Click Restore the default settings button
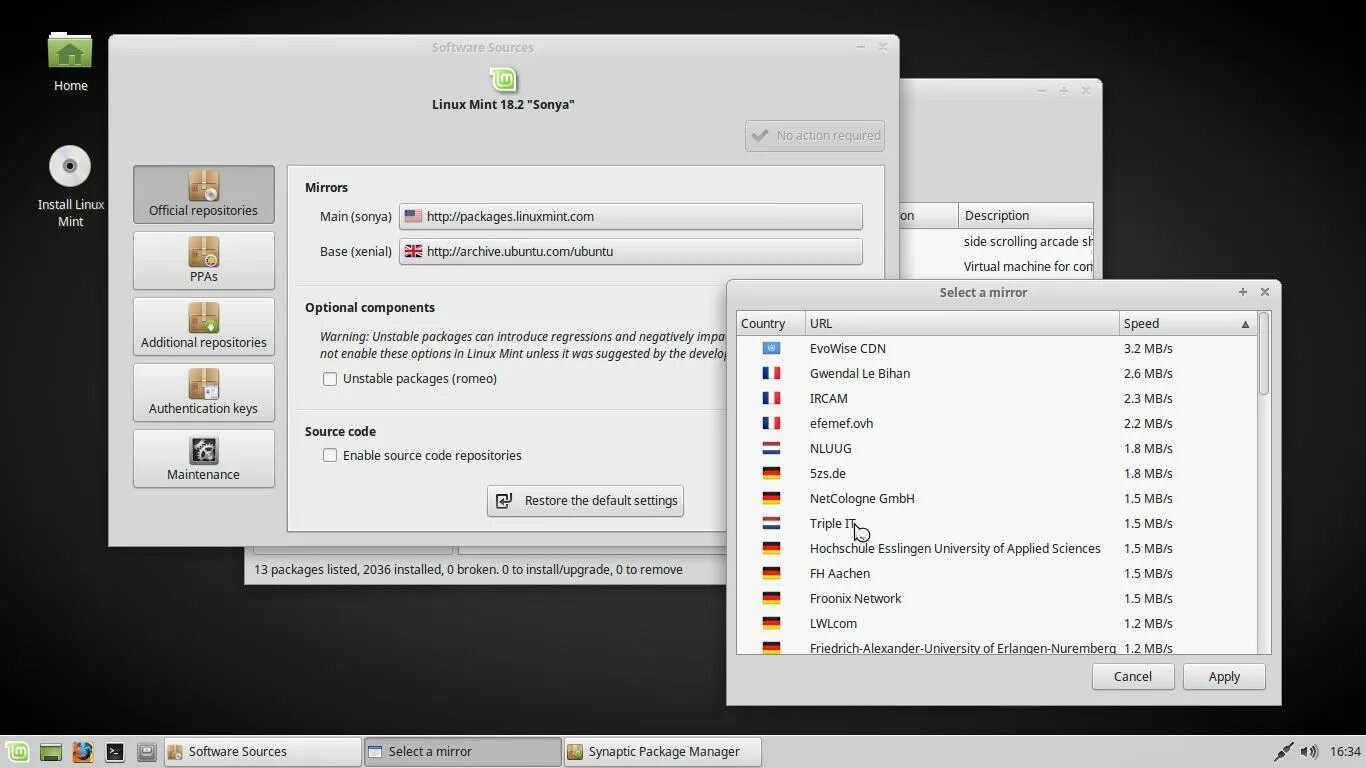 (585, 501)
